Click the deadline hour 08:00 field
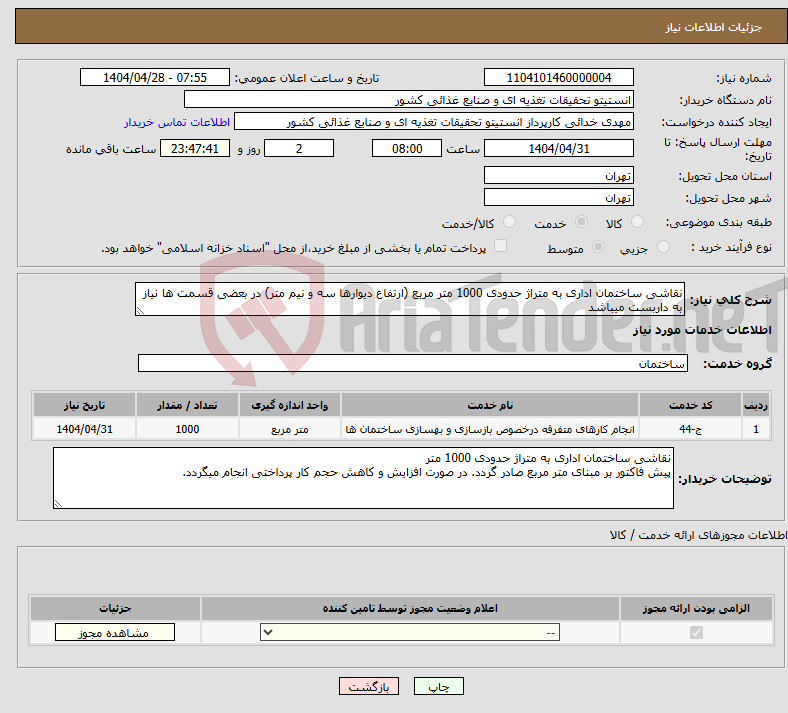Image resolution: width=788 pixels, height=713 pixels. pos(407,148)
